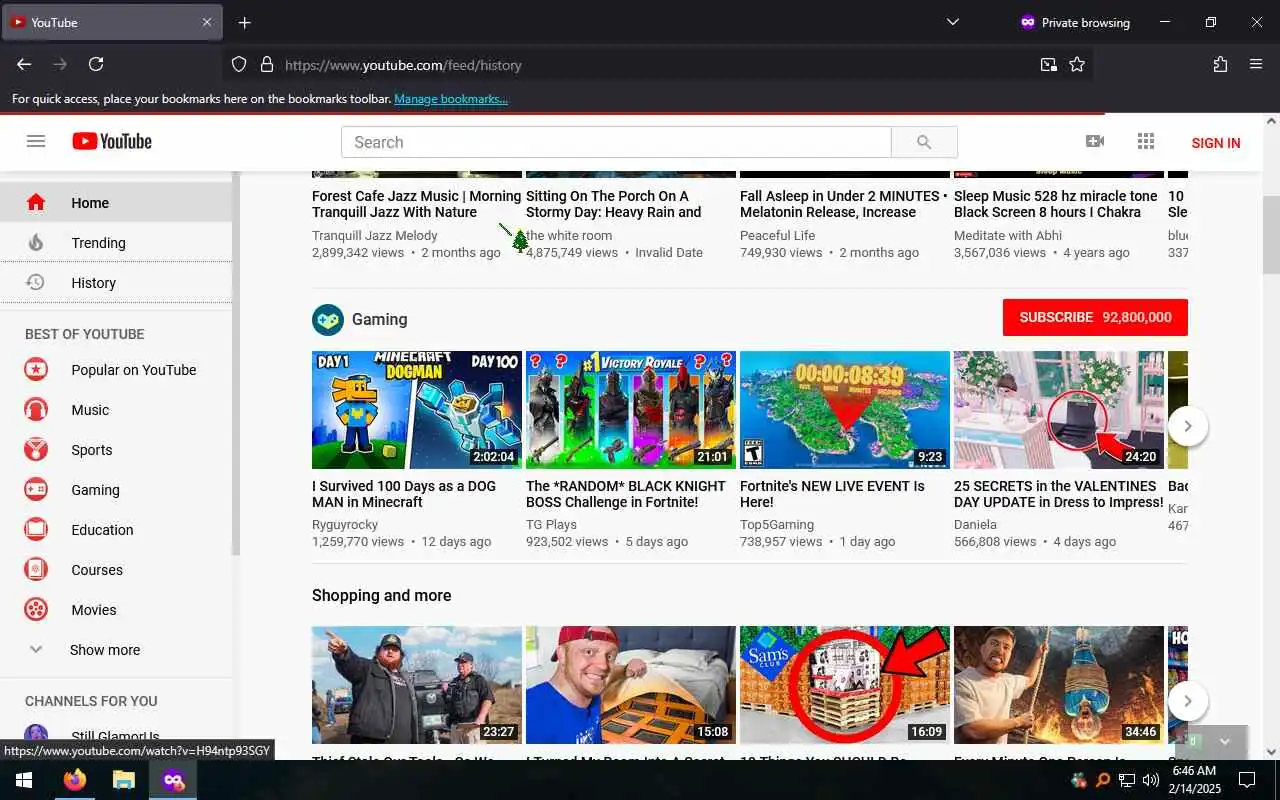
Task: Open the History sidebar item
Action: pyautogui.click(x=116, y=282)
